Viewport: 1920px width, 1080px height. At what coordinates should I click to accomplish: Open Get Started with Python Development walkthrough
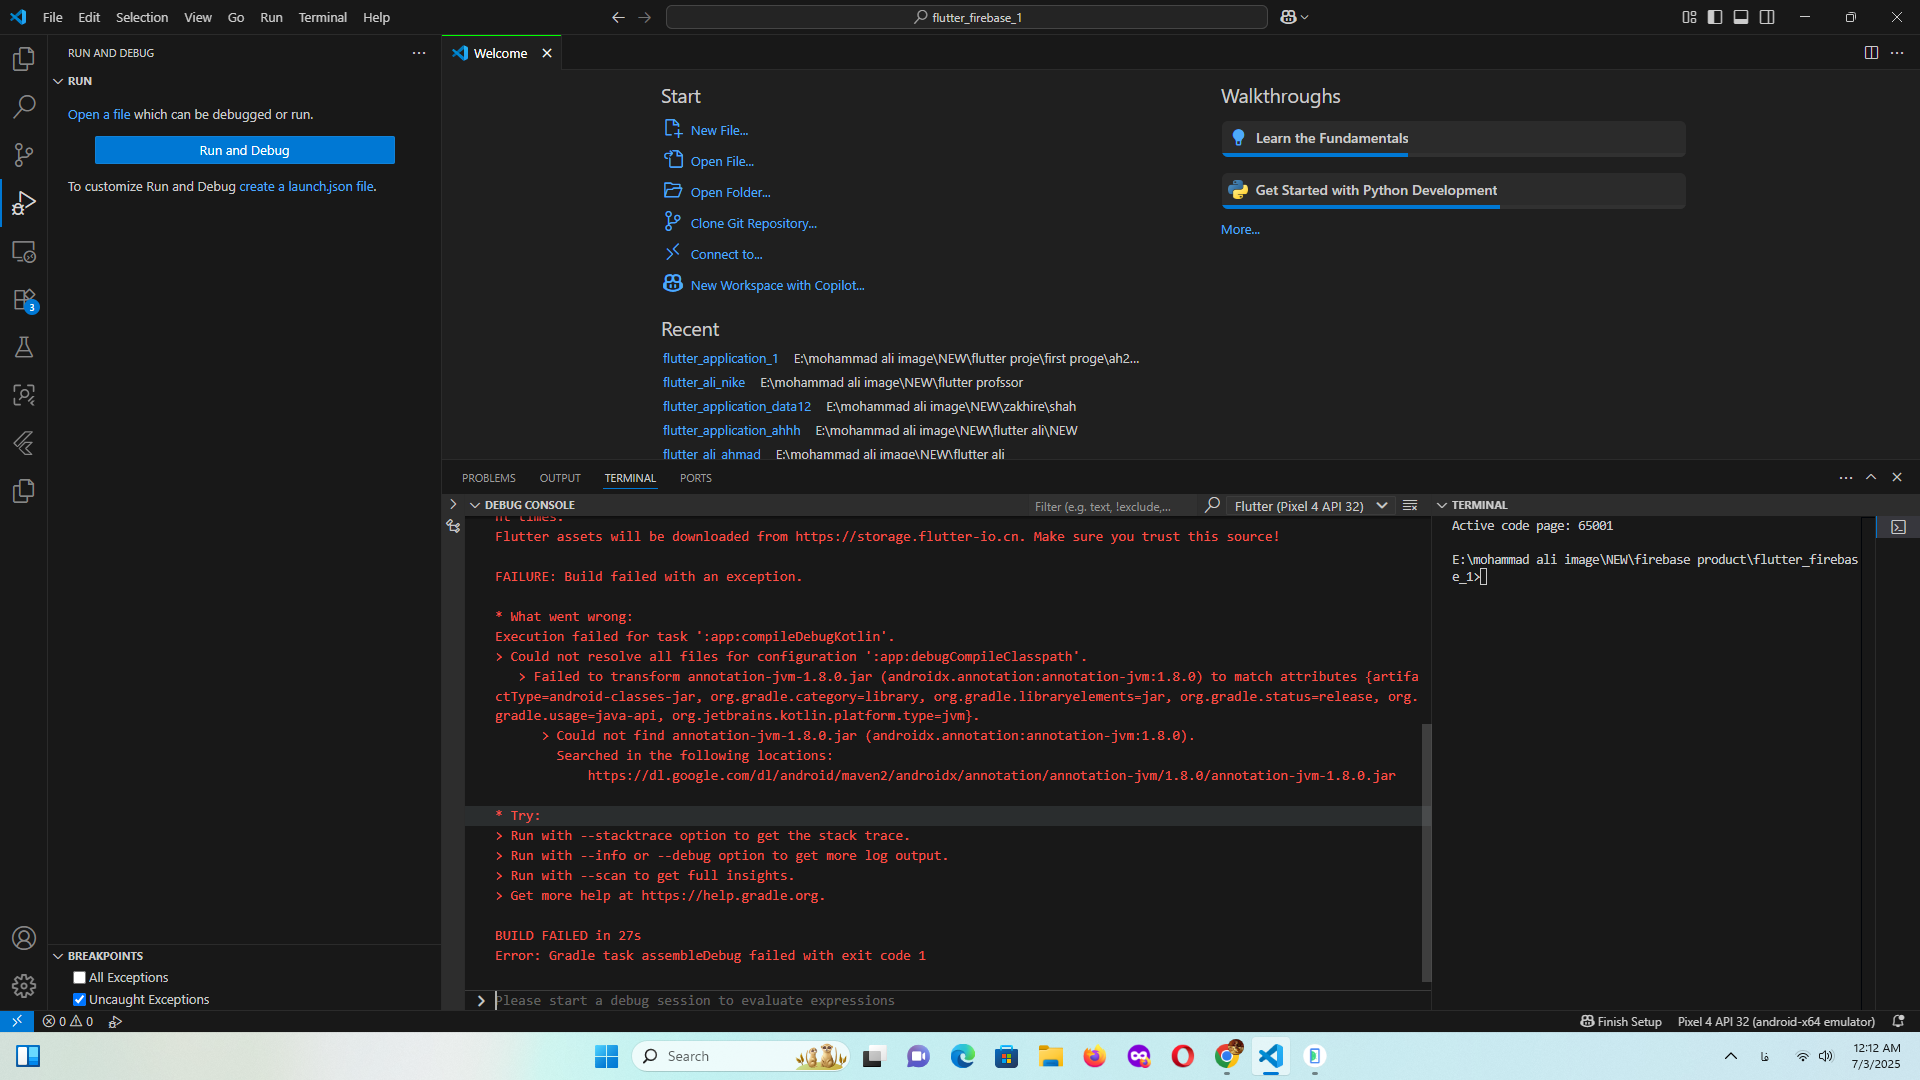click(x=1453, y=190)
